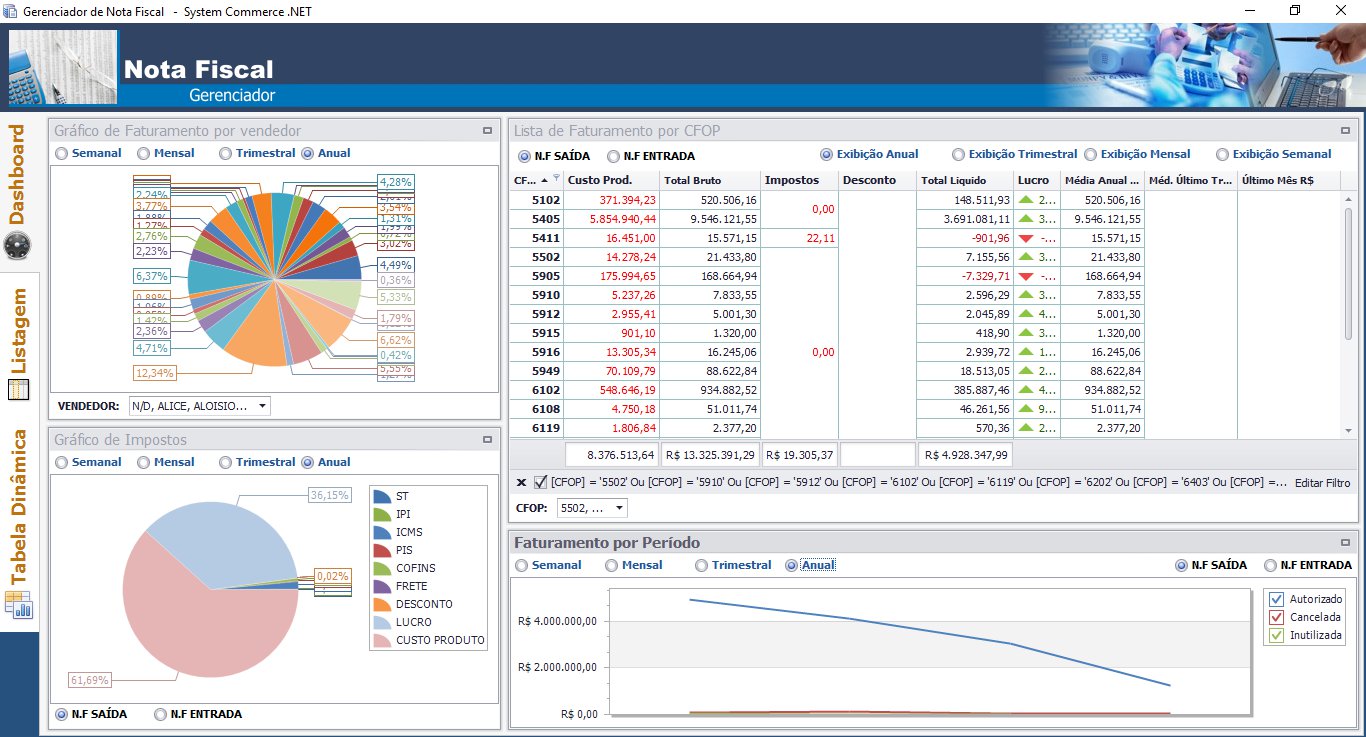The image size is (1366, 737).
Task: Select Exibição Trimestral radio button
Action: [x=959, y=155]
